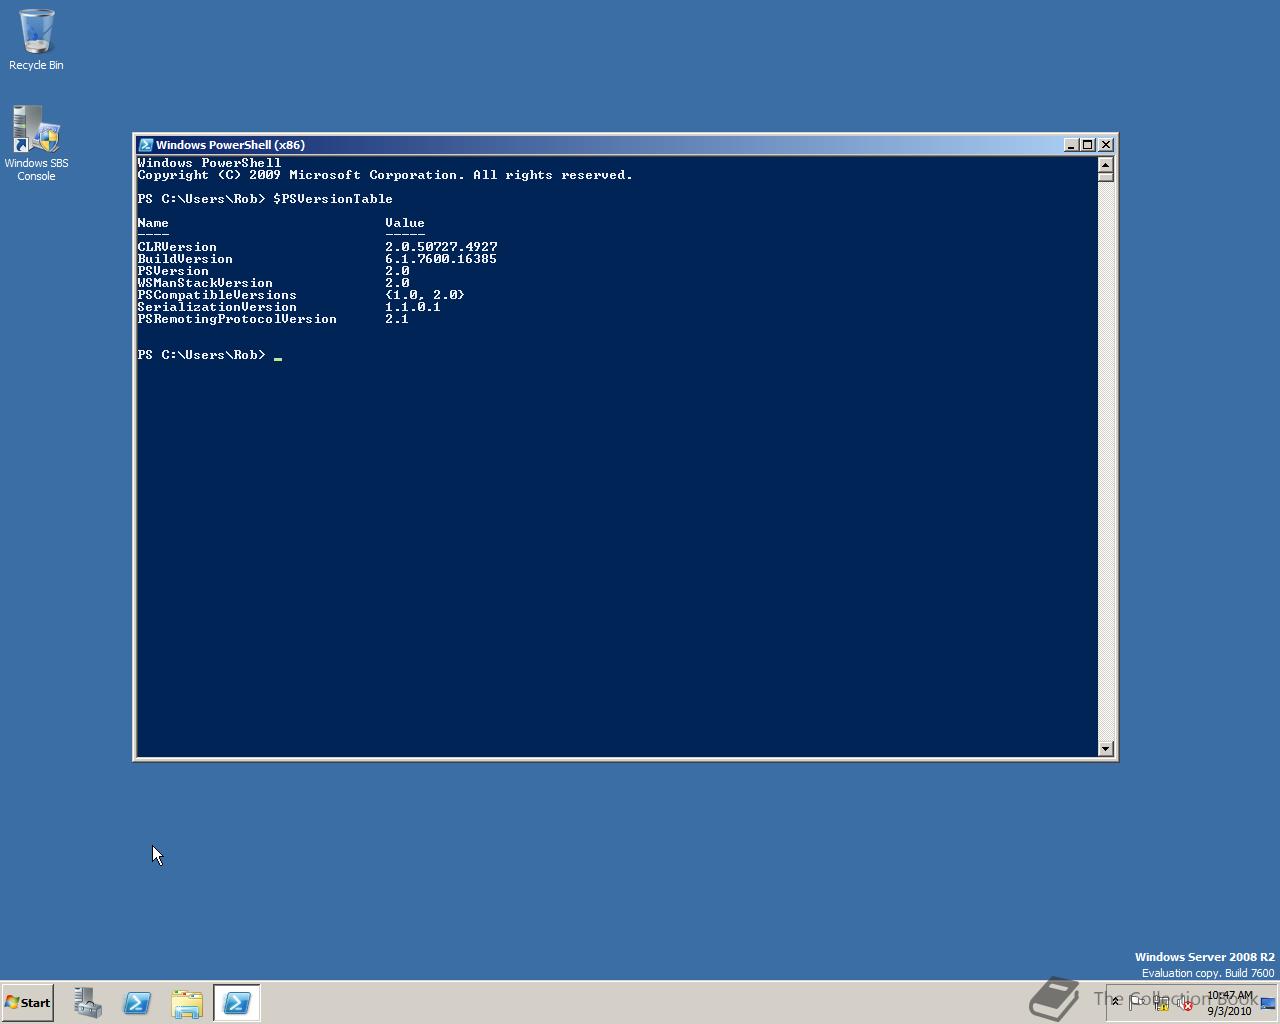Click the muted volume speaker tray icon
The width and height of the screenshot is (1280, 1024).
1184,1003
